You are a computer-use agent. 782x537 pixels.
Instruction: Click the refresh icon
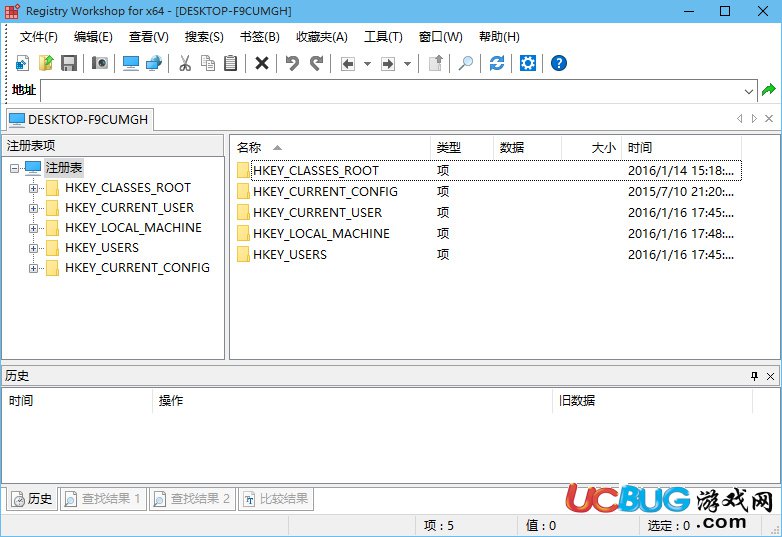[x=497, y=63]
